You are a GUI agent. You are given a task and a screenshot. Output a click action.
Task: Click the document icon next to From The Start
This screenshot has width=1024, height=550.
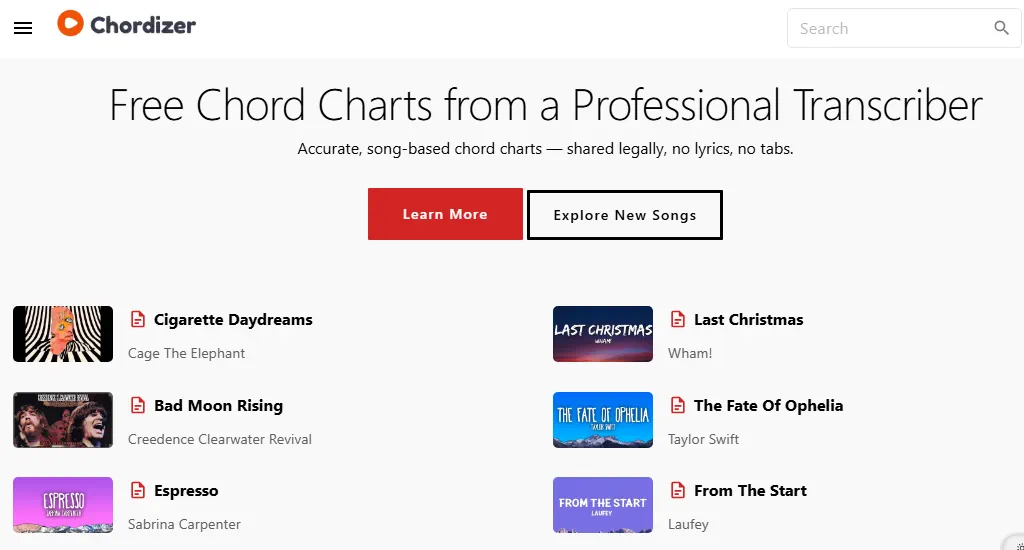678,491
